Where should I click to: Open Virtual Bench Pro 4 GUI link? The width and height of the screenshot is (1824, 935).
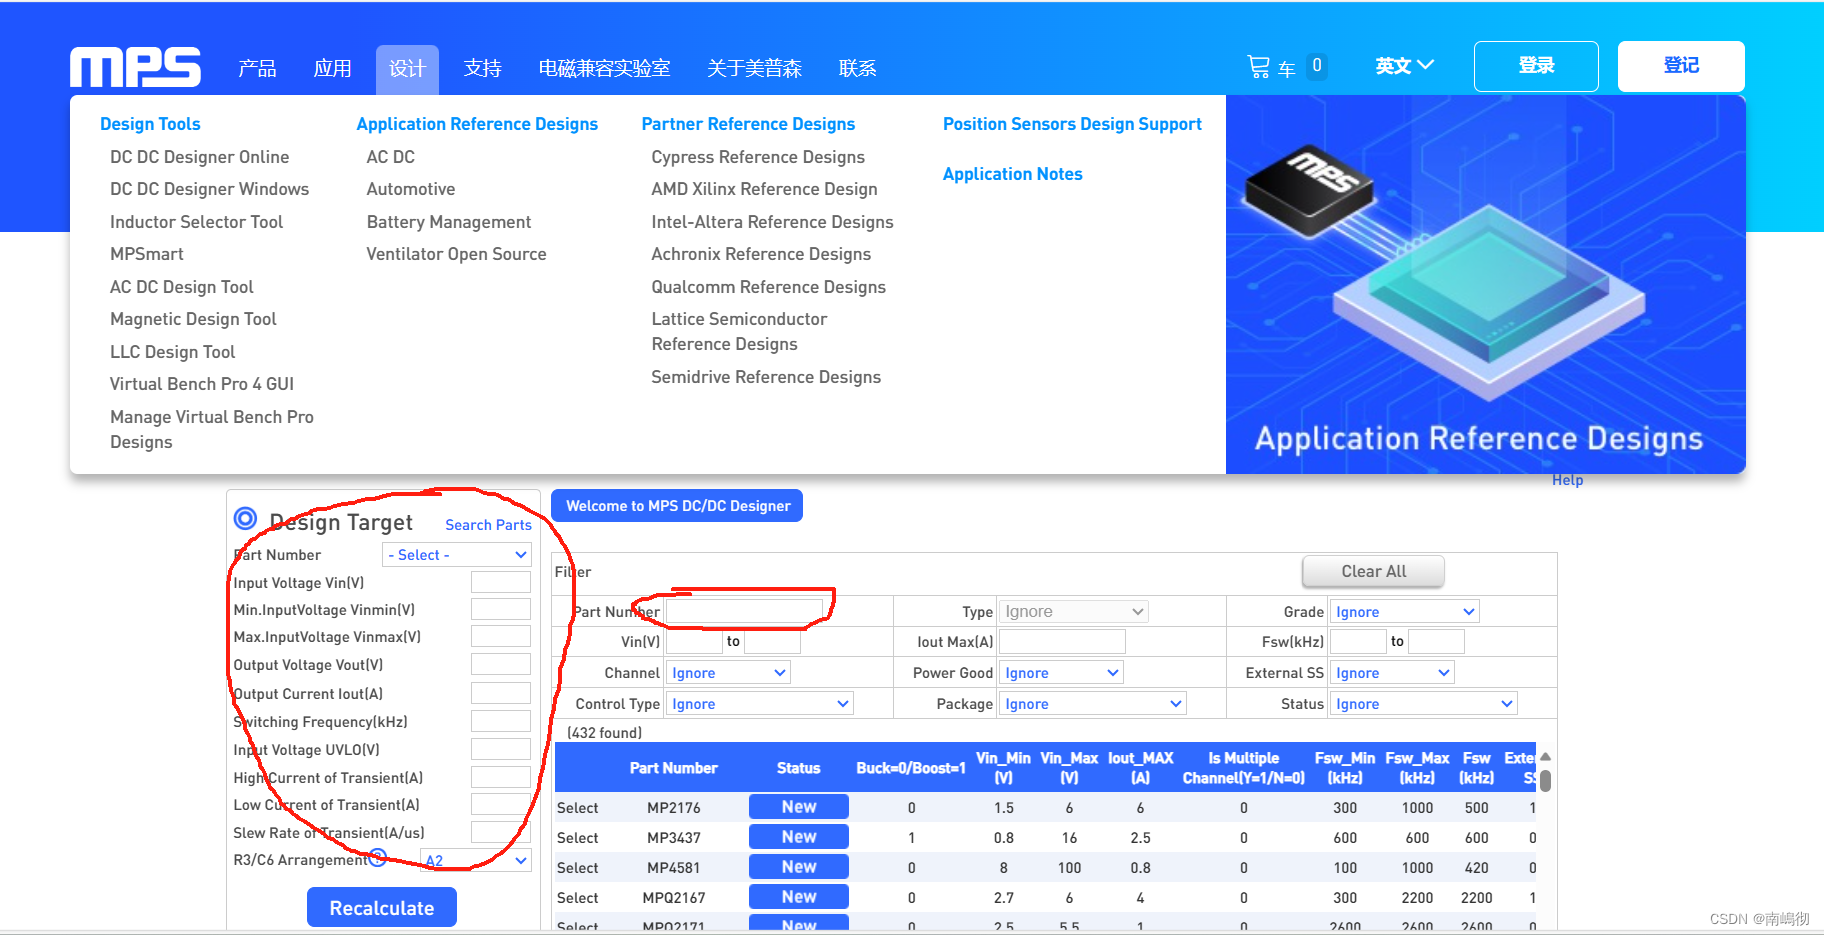coord(201,384)
